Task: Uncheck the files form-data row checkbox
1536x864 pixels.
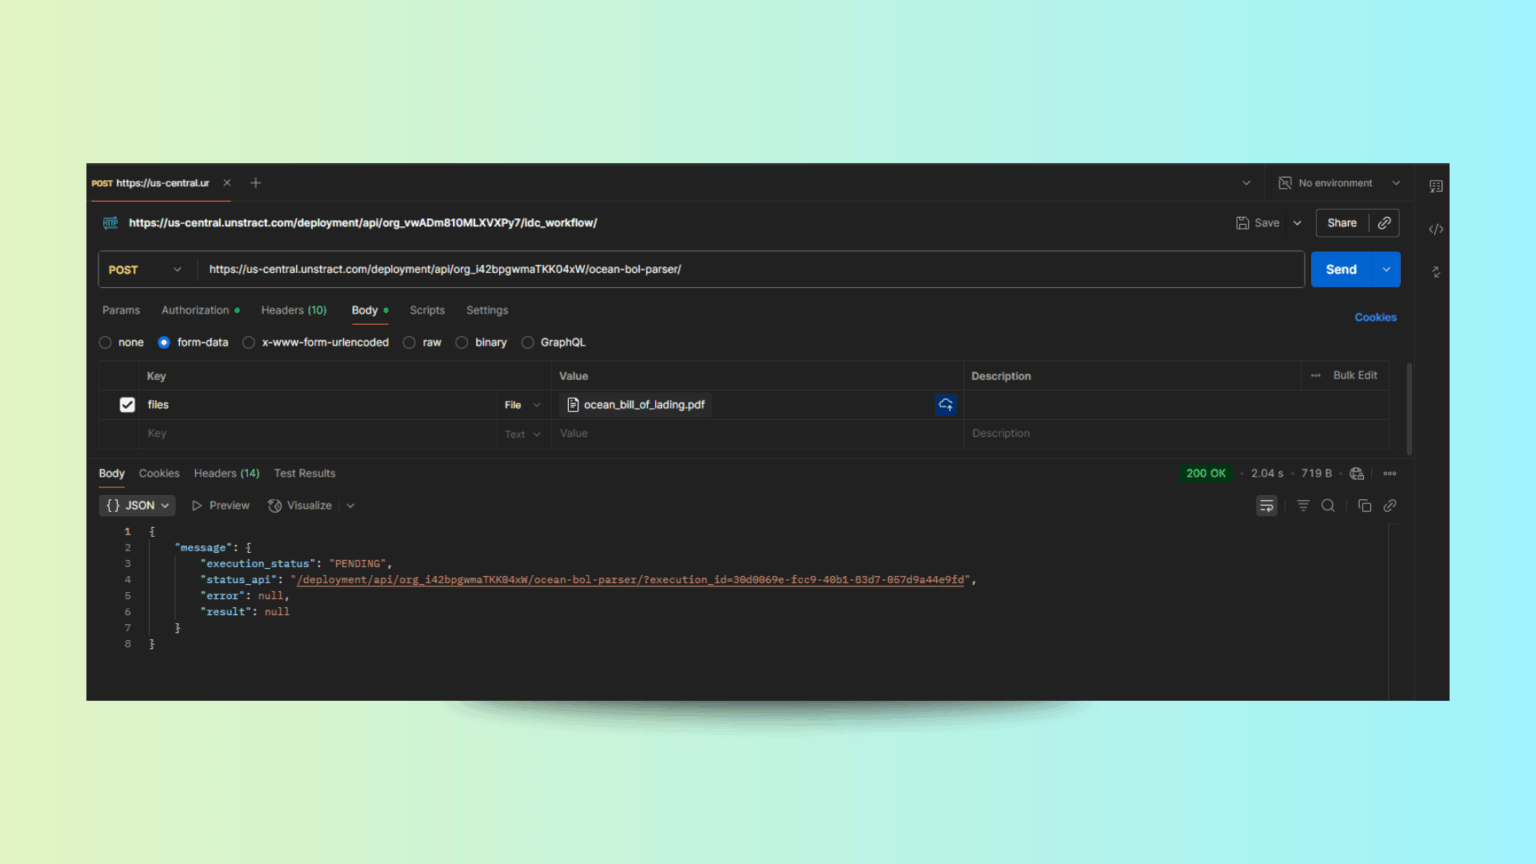Action: (127, 404)
